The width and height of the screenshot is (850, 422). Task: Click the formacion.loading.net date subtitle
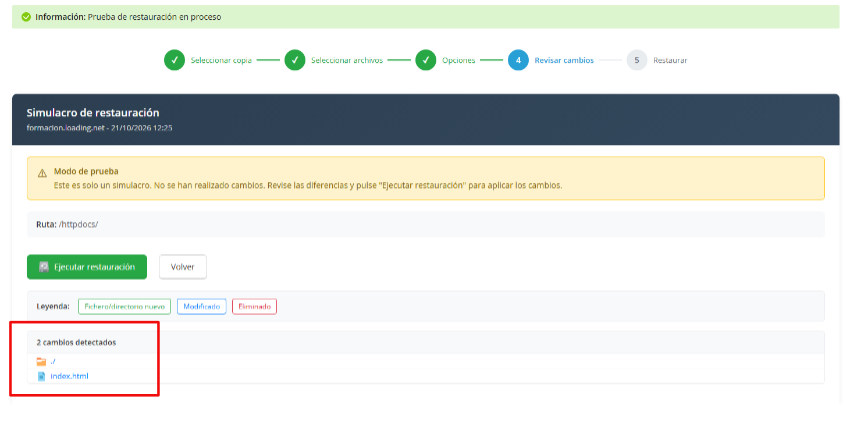pos(99,129)
